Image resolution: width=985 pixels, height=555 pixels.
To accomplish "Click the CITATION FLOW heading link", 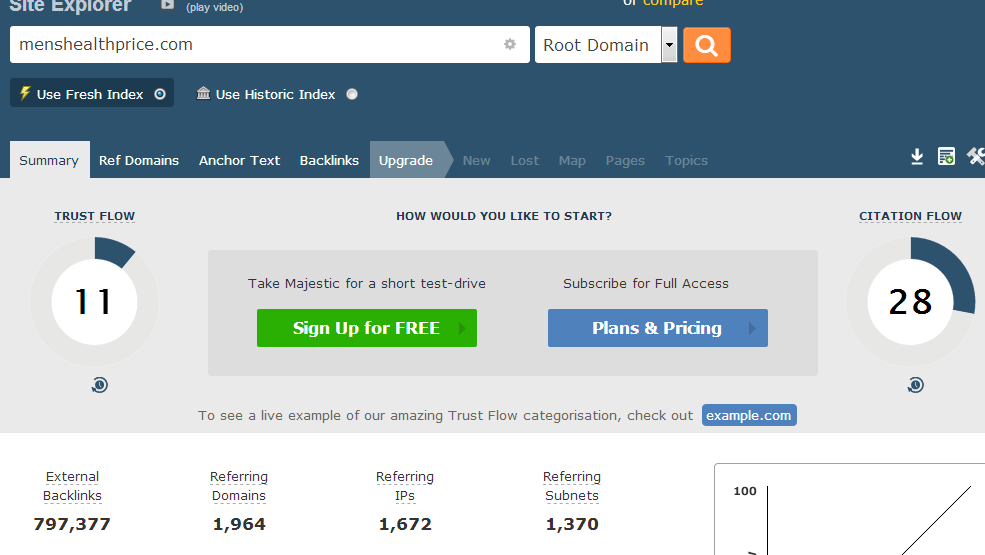I will (910, 216).
